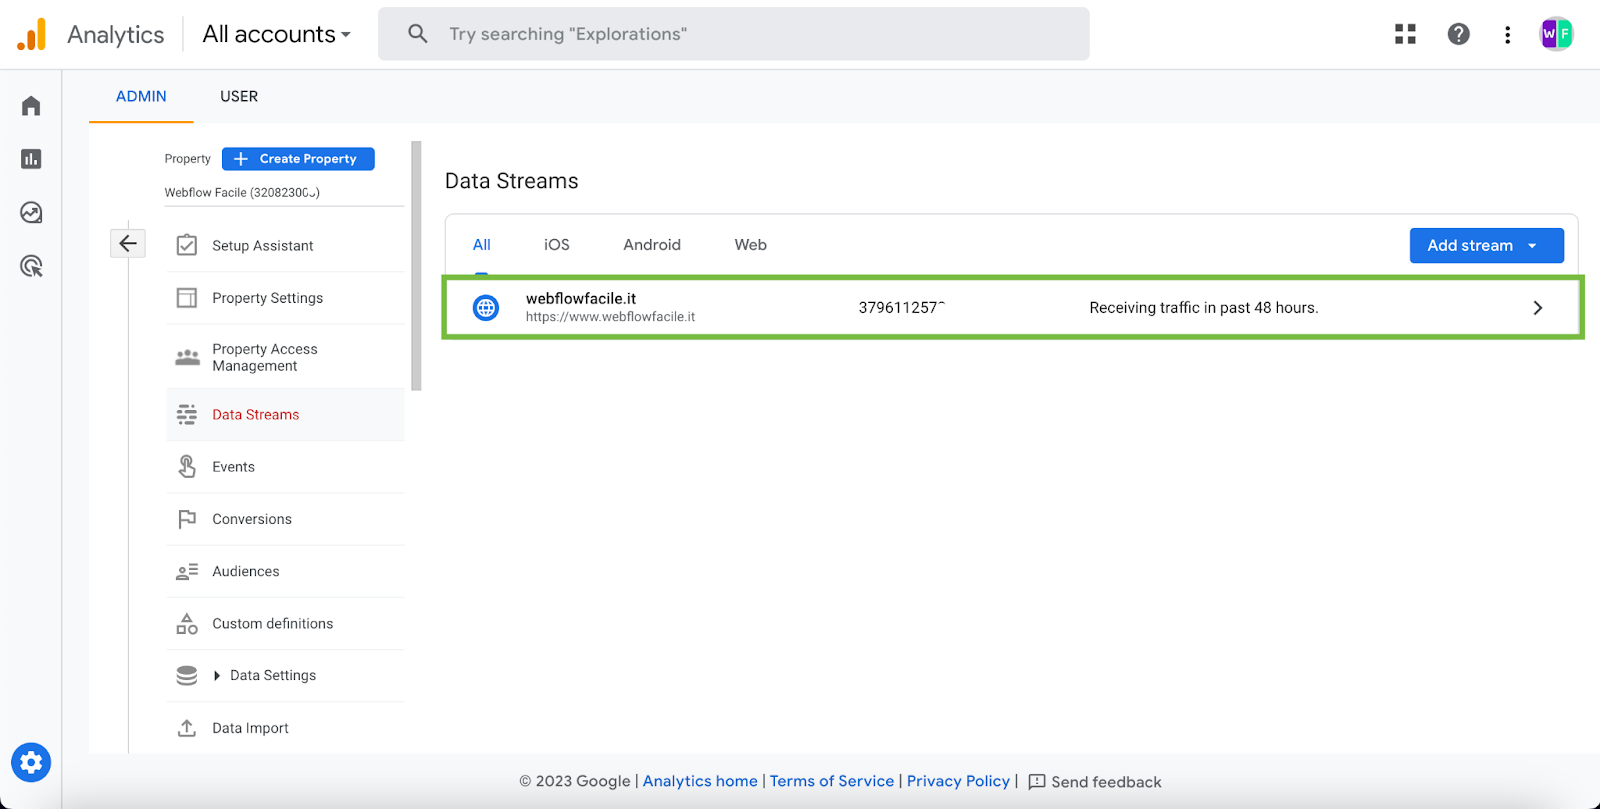Screen dimensions: 1600x809
Task: Click the Data Settings database icon
Action: (187, 676)
